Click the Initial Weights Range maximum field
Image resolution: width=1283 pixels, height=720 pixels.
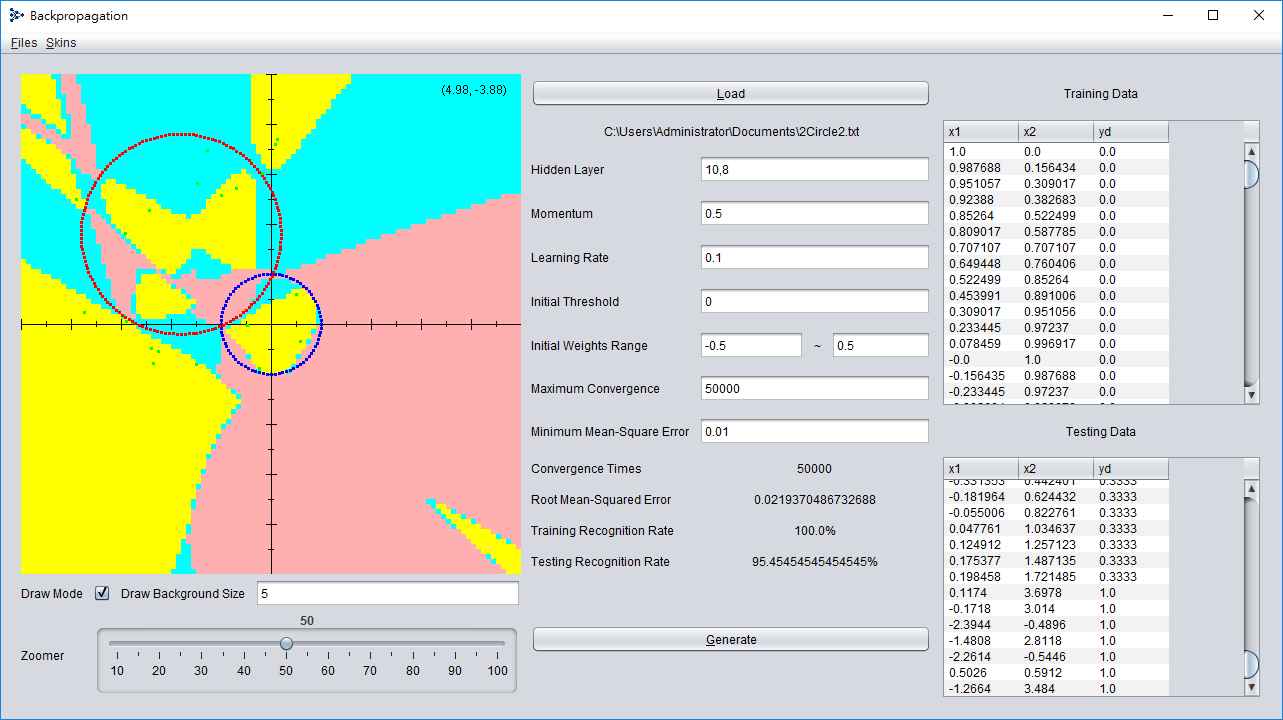881,345
